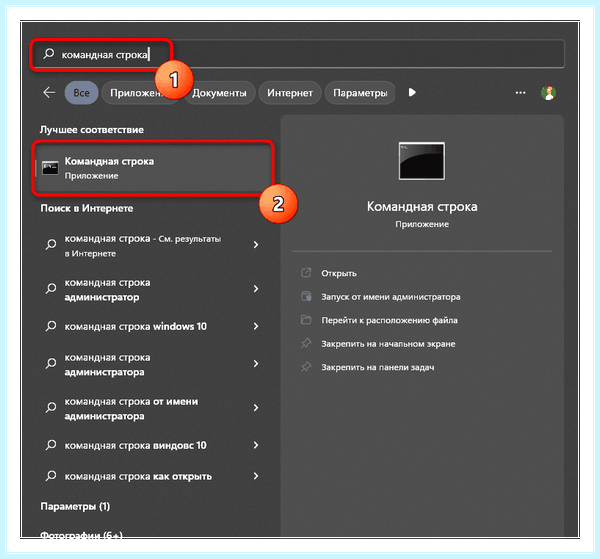This screenshot has height=559, width=600.
Task: Click Открыть action
Action: click(x=339, y=273)
